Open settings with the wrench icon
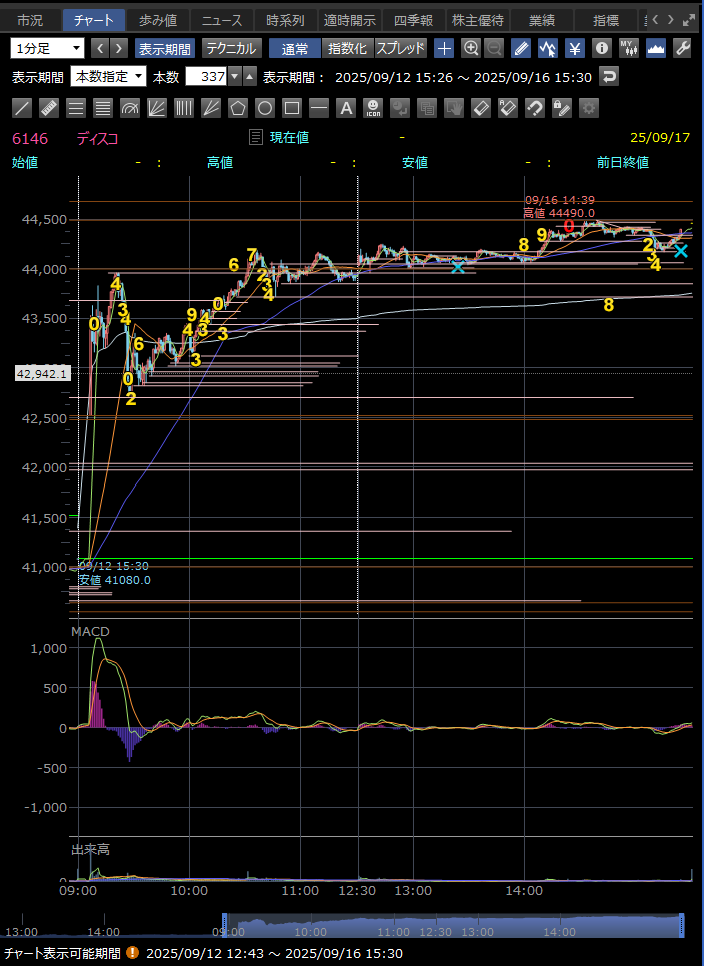Image resolution: width=704 pixels, height=966 pixels. click(x=683, y=48)
